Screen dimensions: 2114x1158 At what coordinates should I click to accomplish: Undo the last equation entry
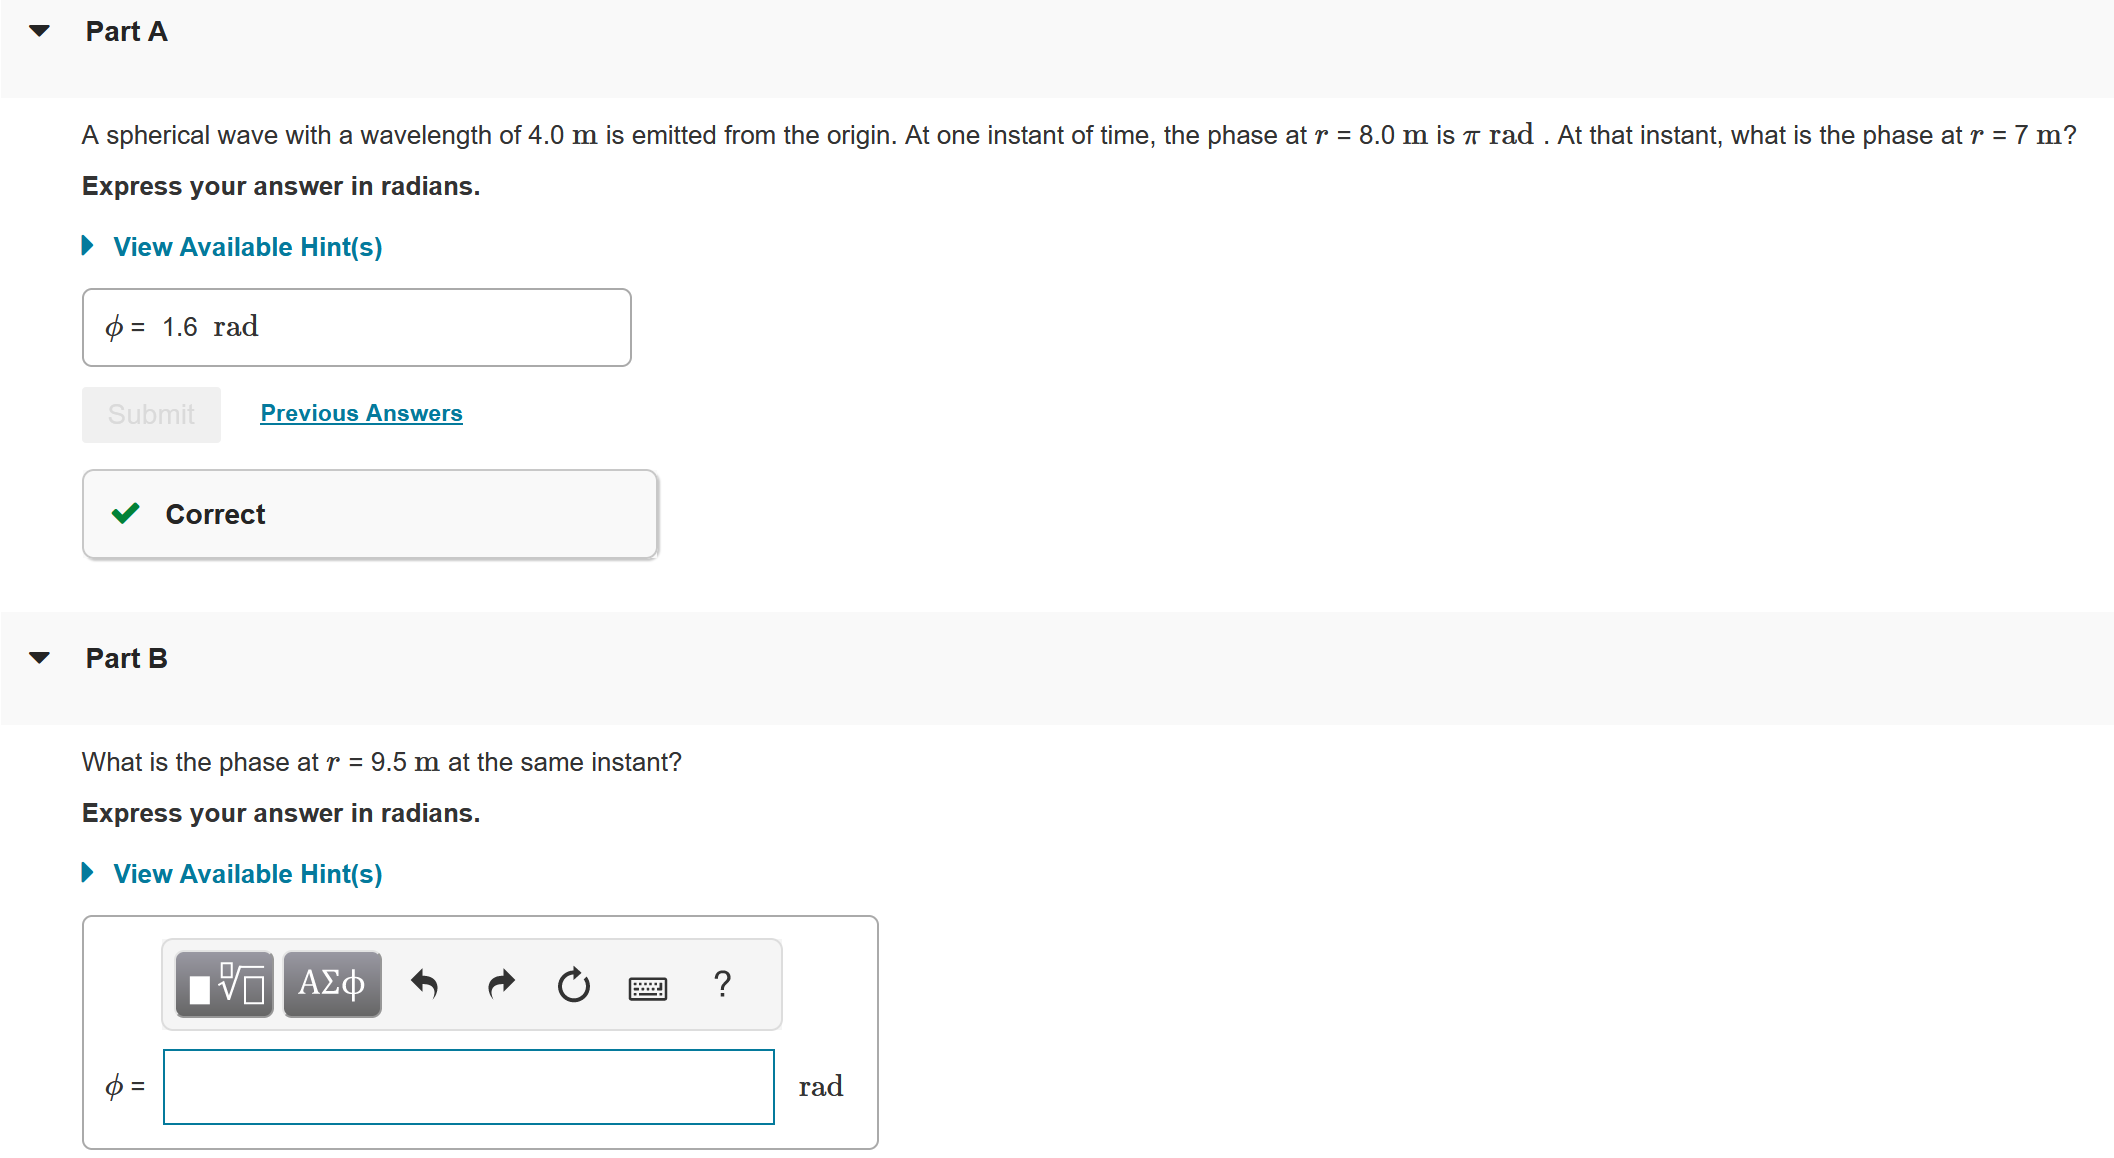[424, 984]
